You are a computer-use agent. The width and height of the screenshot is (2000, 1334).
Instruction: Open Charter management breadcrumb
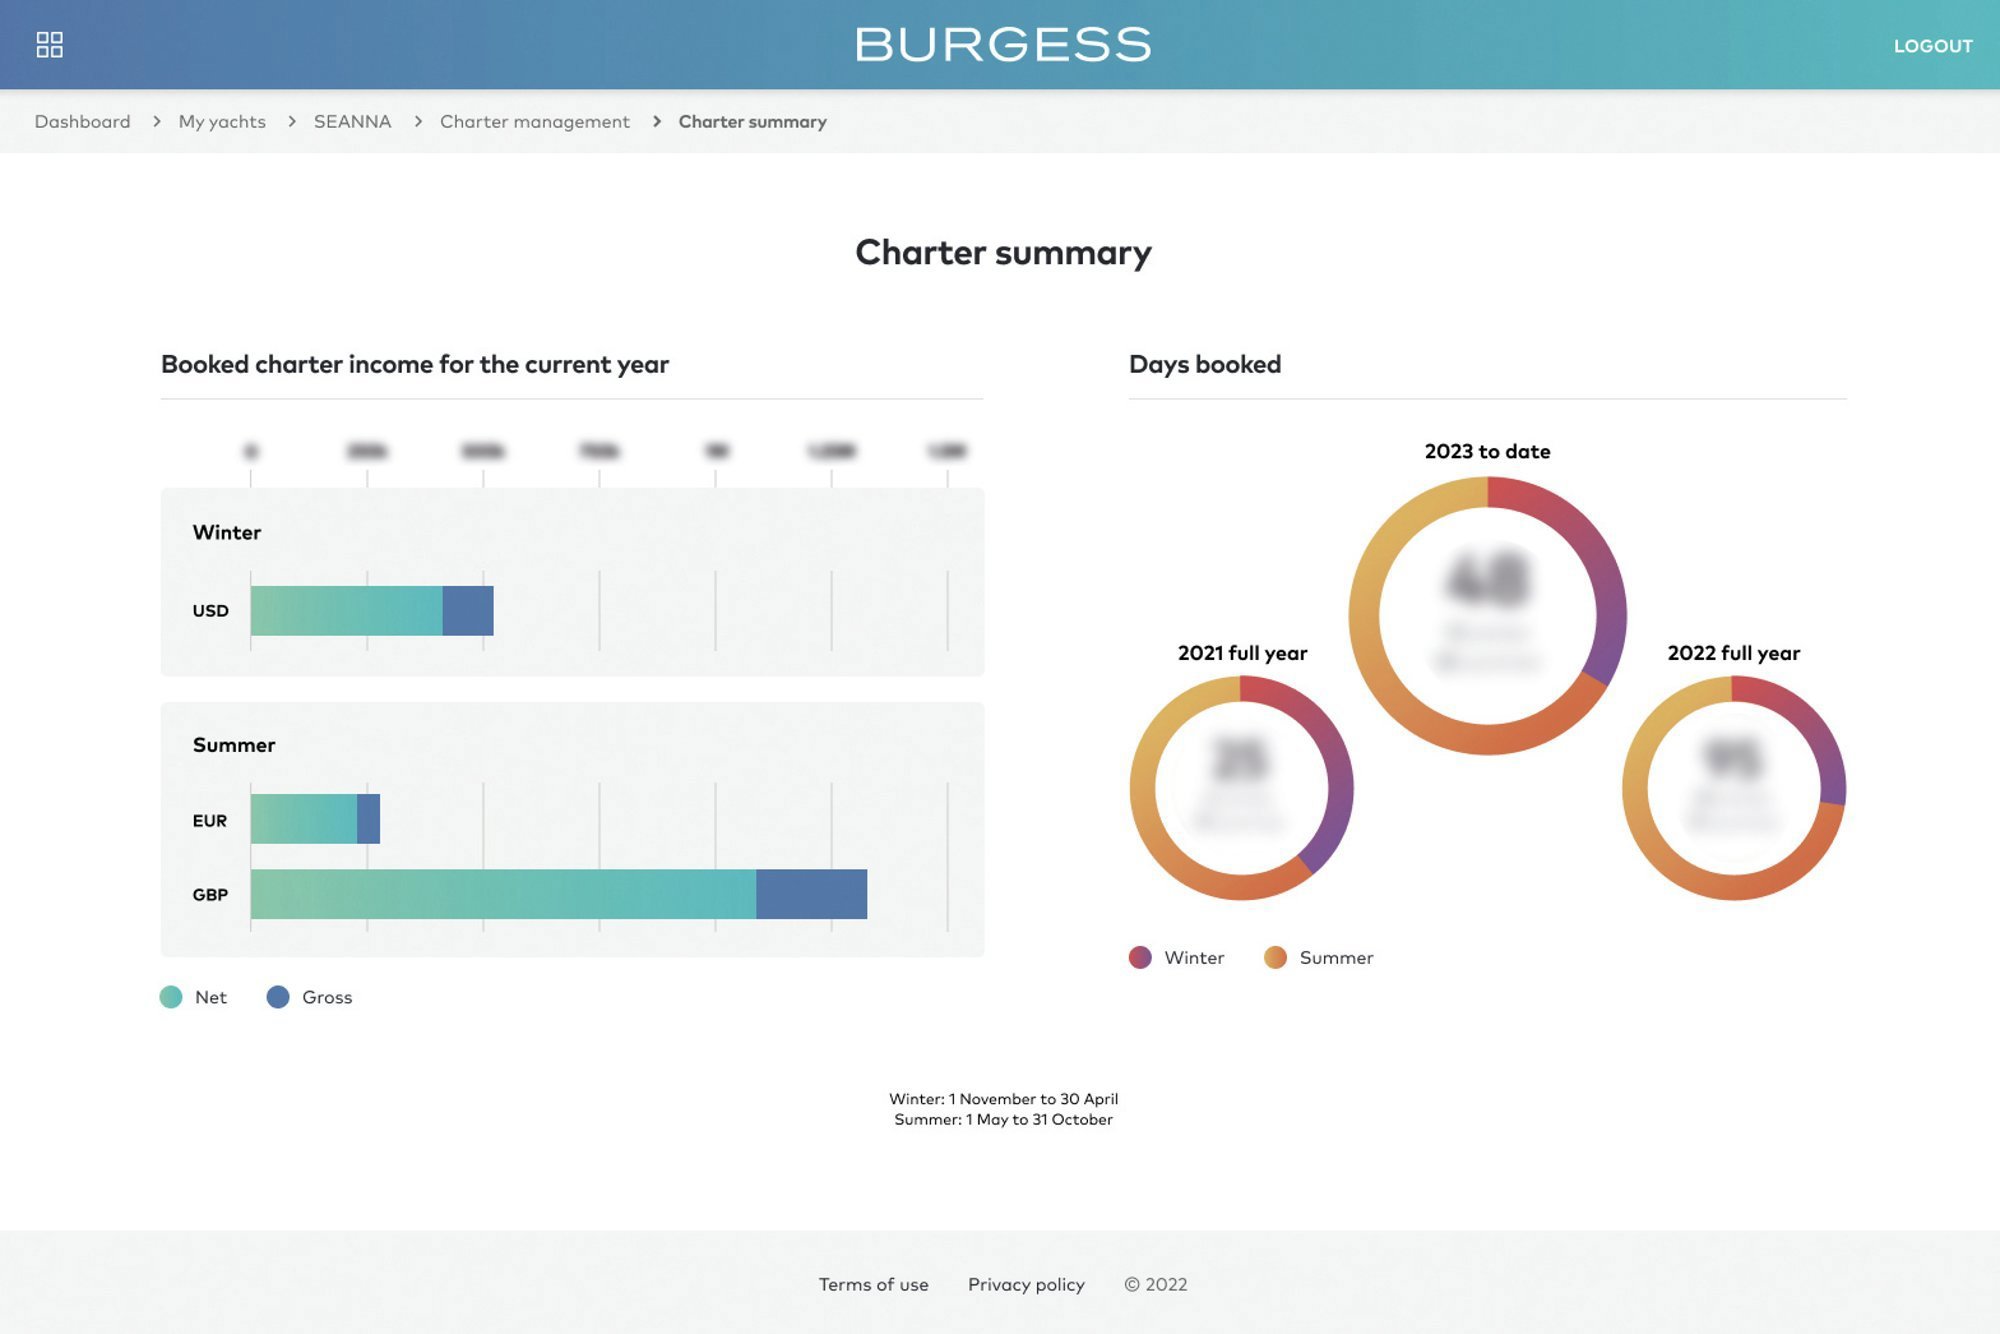click(535, 121)
